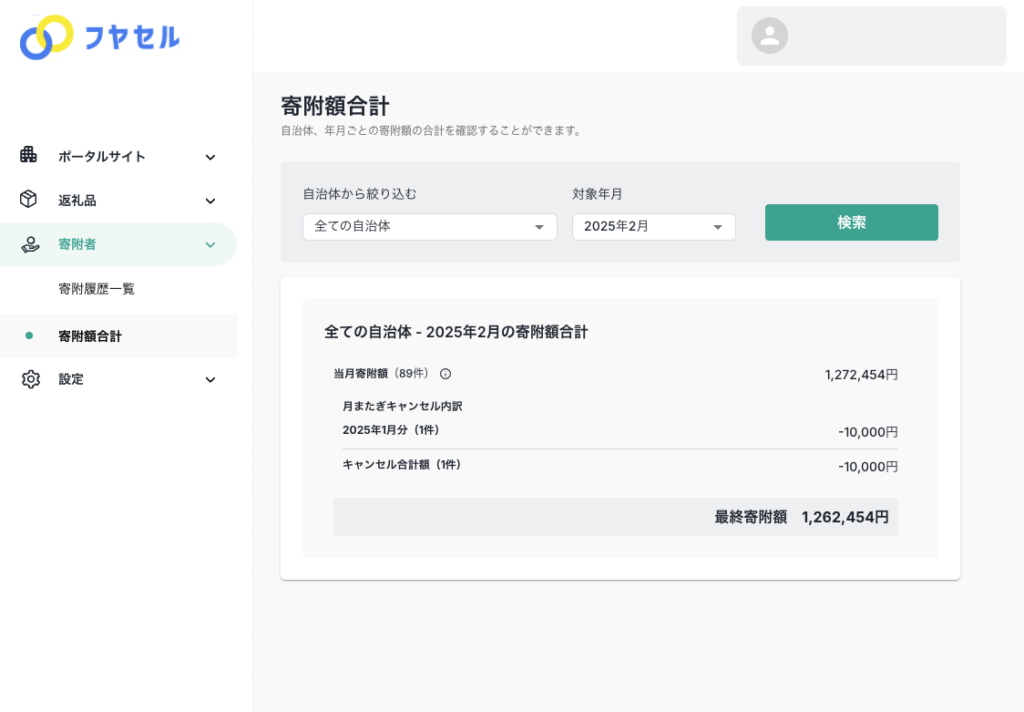Click the フヤセル logo
The width and height of the screenshot is (1024, 712).
[100, 38]
